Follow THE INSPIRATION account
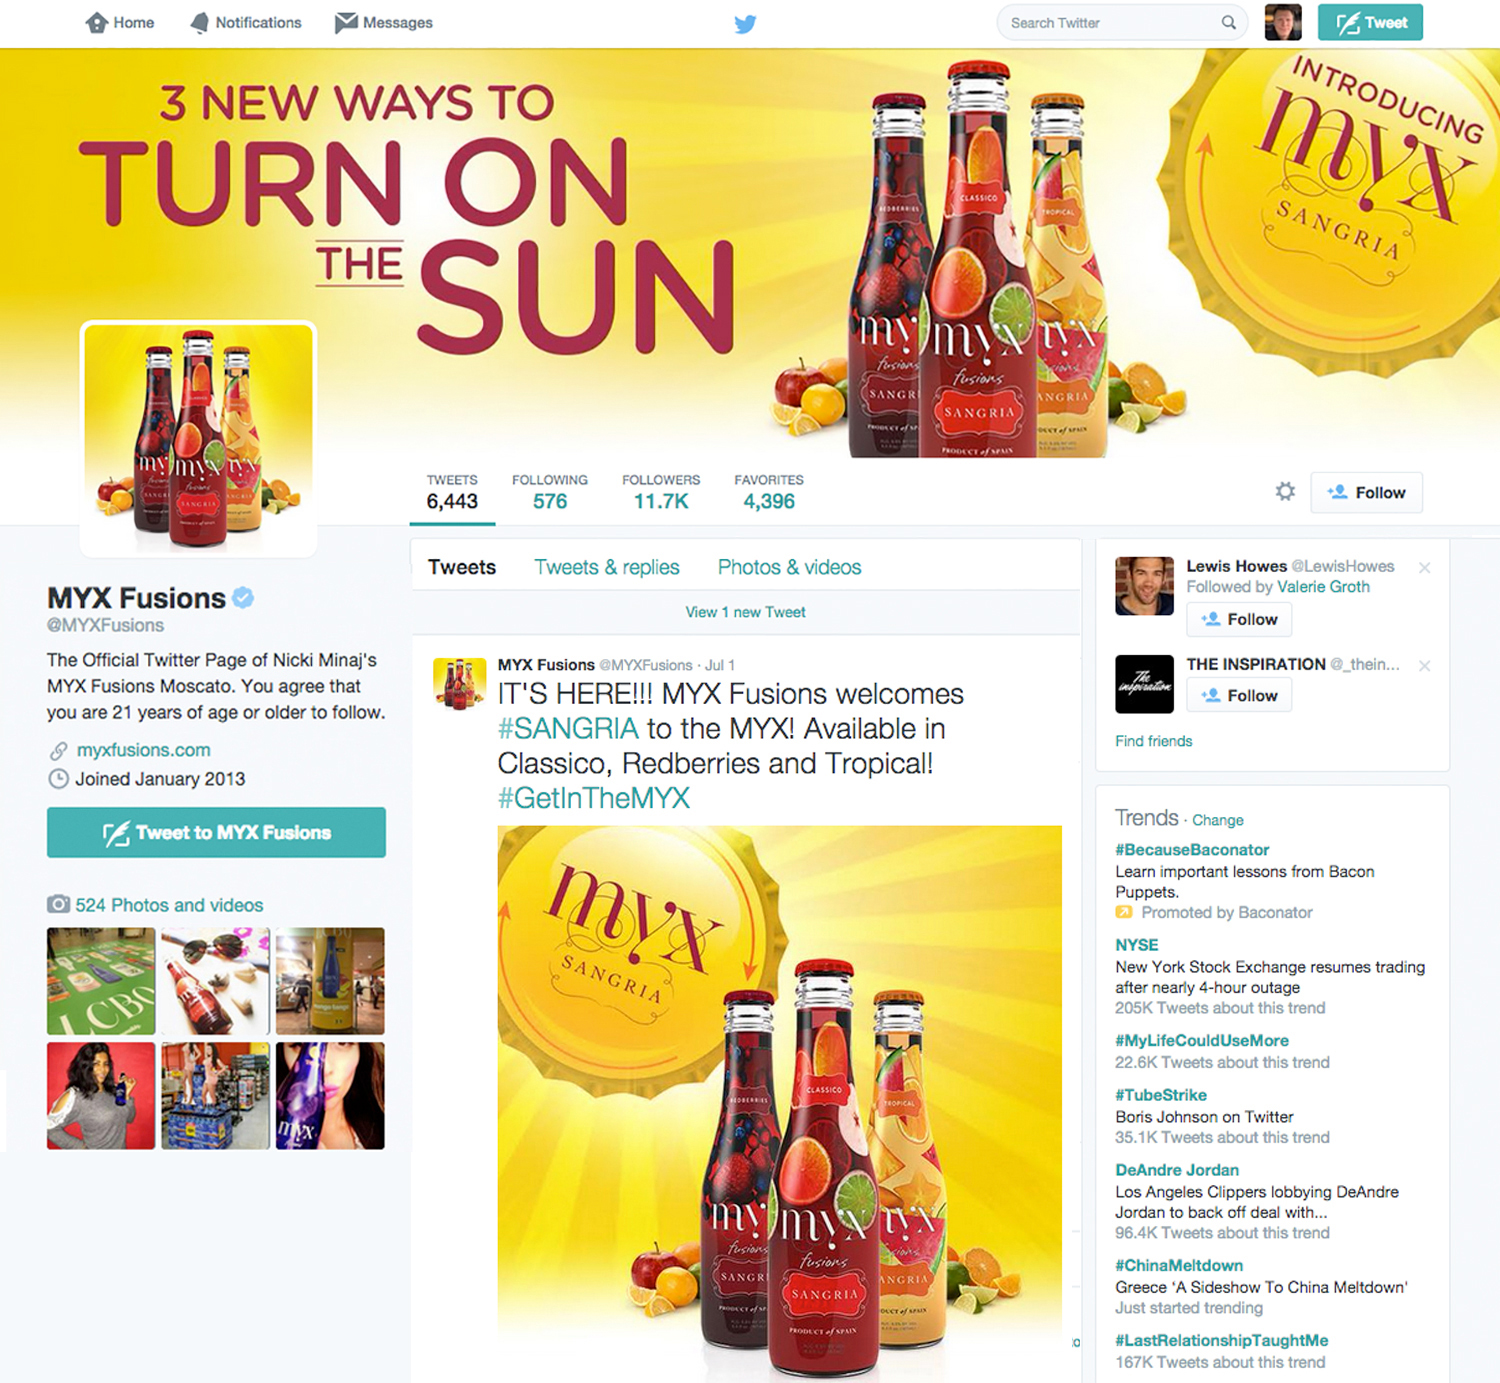The image size is (1500, 1383). pos(1239,695)
